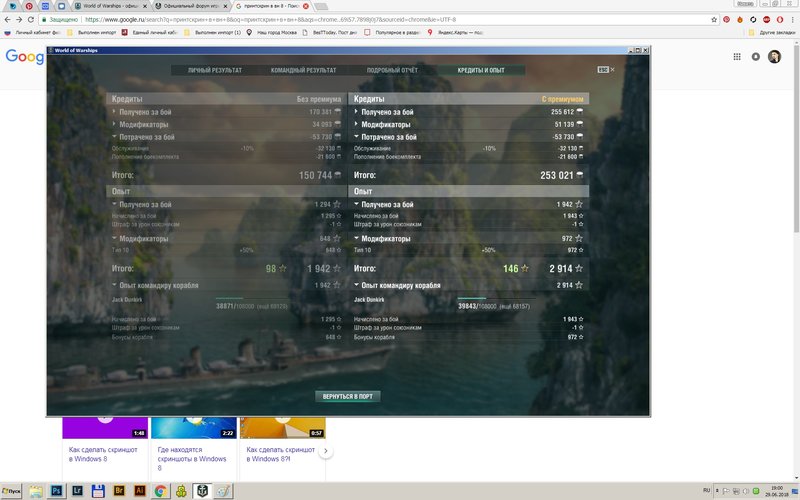
Task: Switch to World of Warships browser tab
Action: [111, 6]
